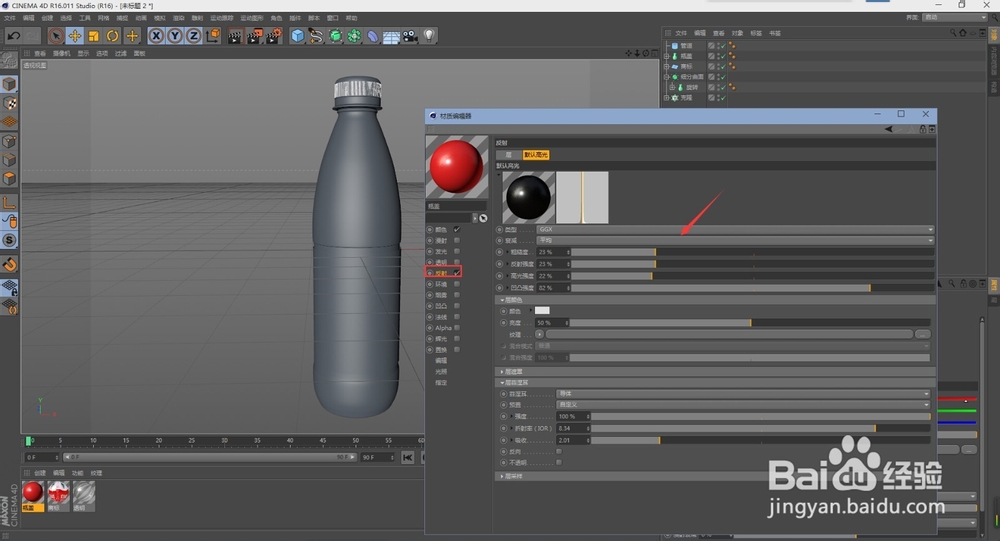Click the white layer color swatch

[542, 311]
